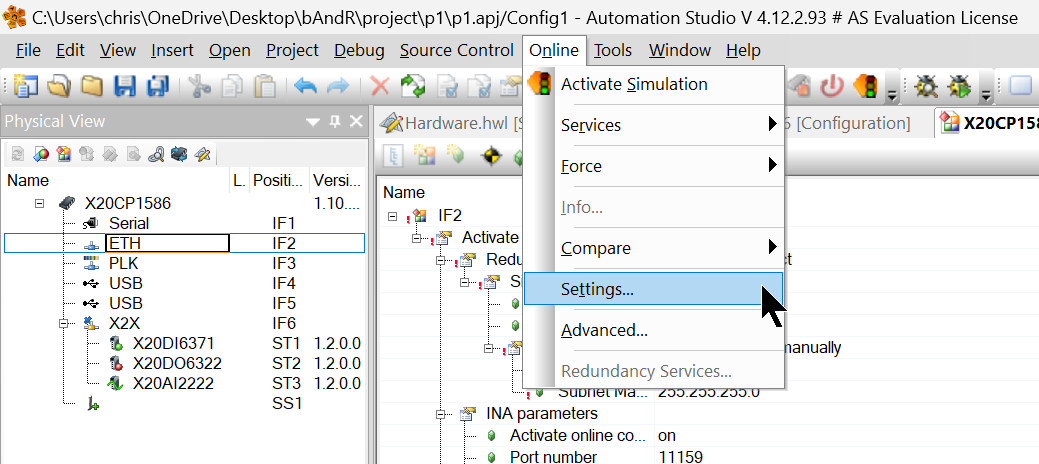Click the Cut scissors icon

pos(199,86)
